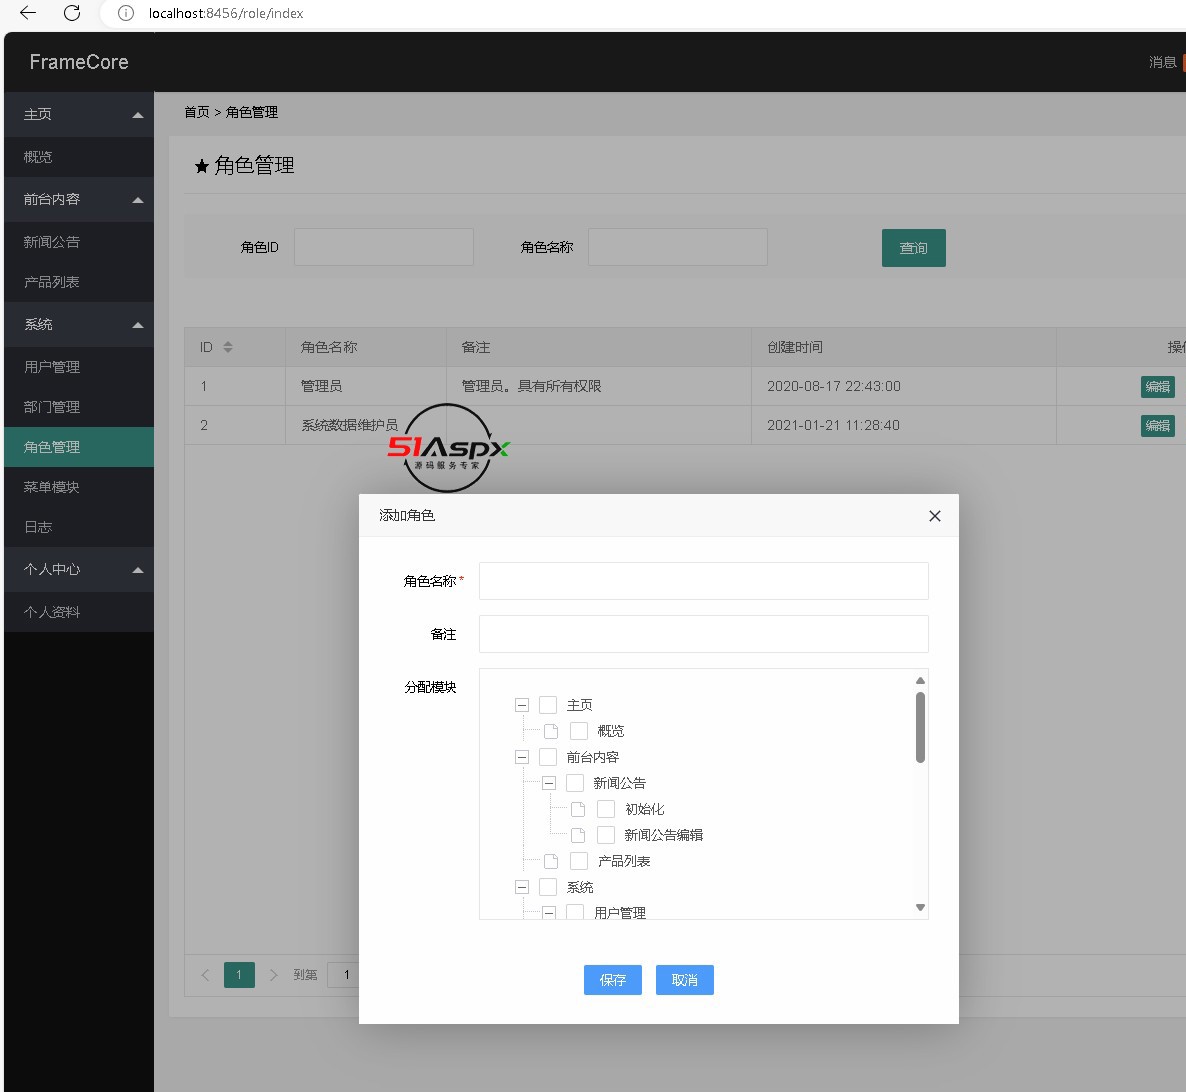Click the document icon beside 初始化 in the tree

(x=578, y=809)
